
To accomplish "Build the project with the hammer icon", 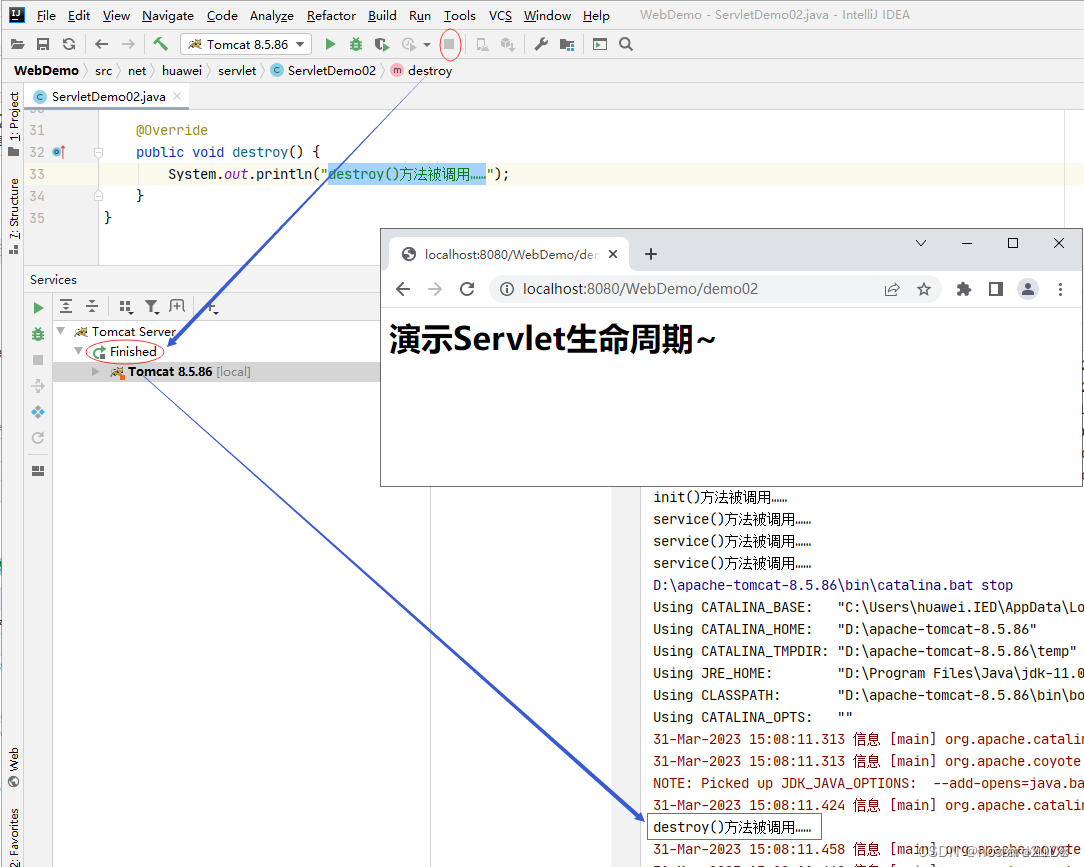I will [x=160, y=44].
